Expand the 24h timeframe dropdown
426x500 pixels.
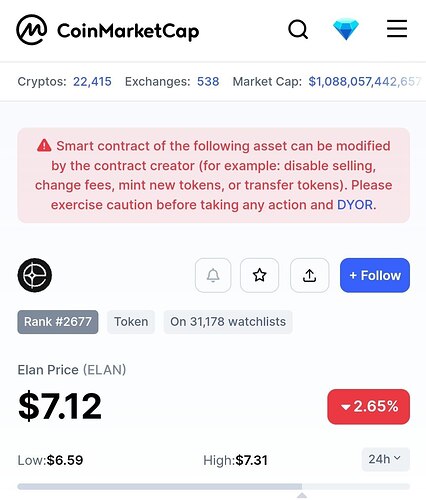coord(385,459)
